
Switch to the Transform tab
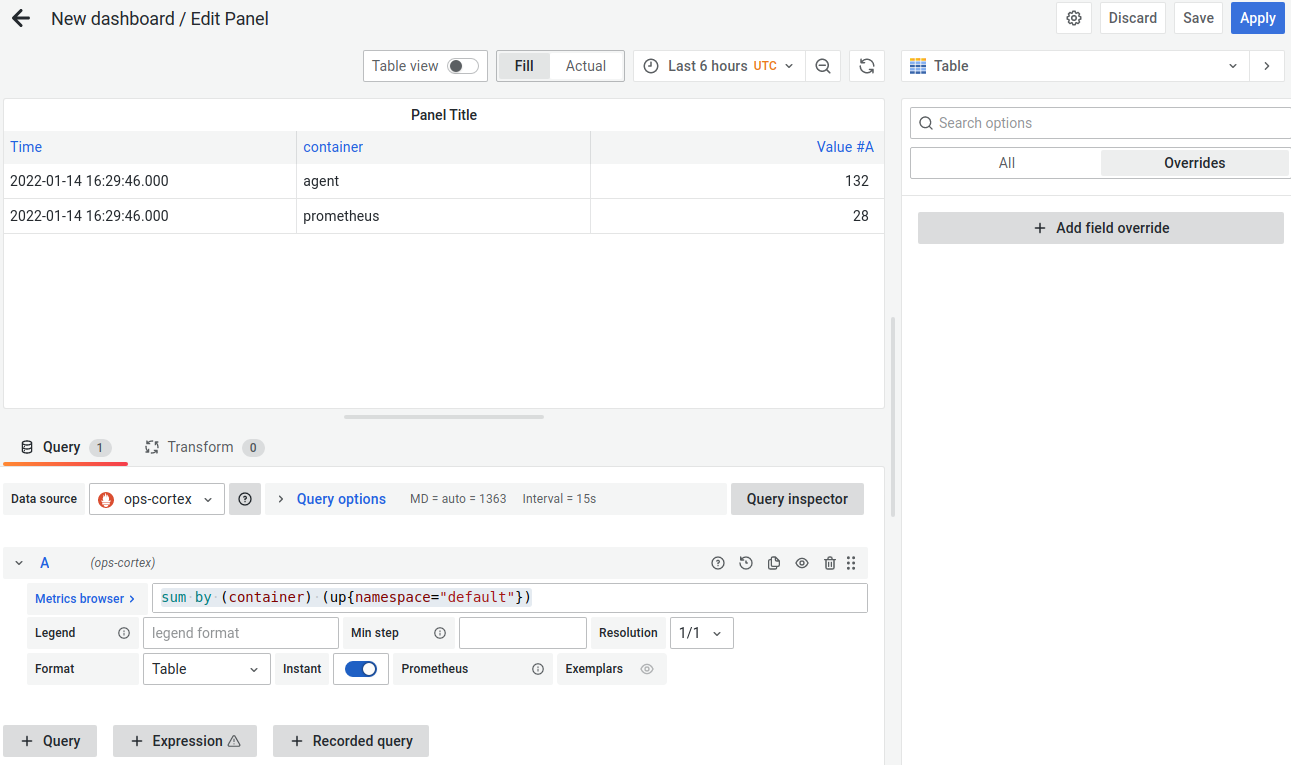(x=204, y=447)
